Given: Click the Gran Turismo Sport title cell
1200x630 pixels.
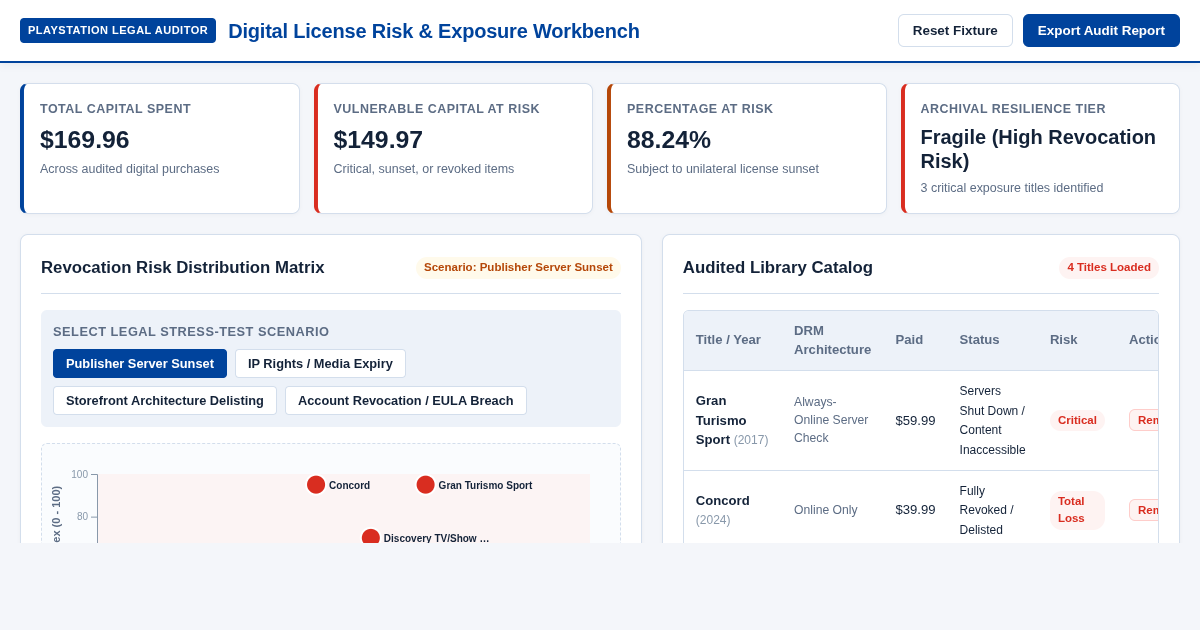Looking at the screenshot, I should click(x=732, y=420).
